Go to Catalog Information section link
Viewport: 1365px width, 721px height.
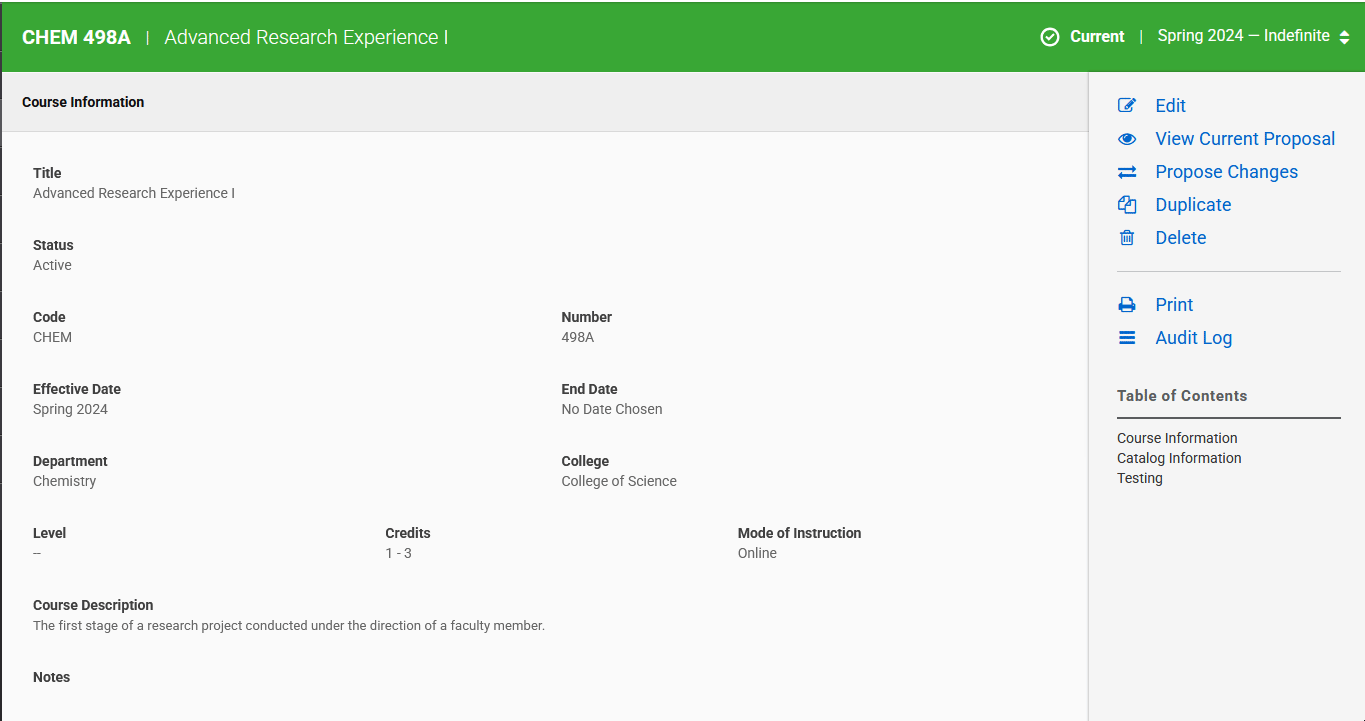tap(1179, 458)
